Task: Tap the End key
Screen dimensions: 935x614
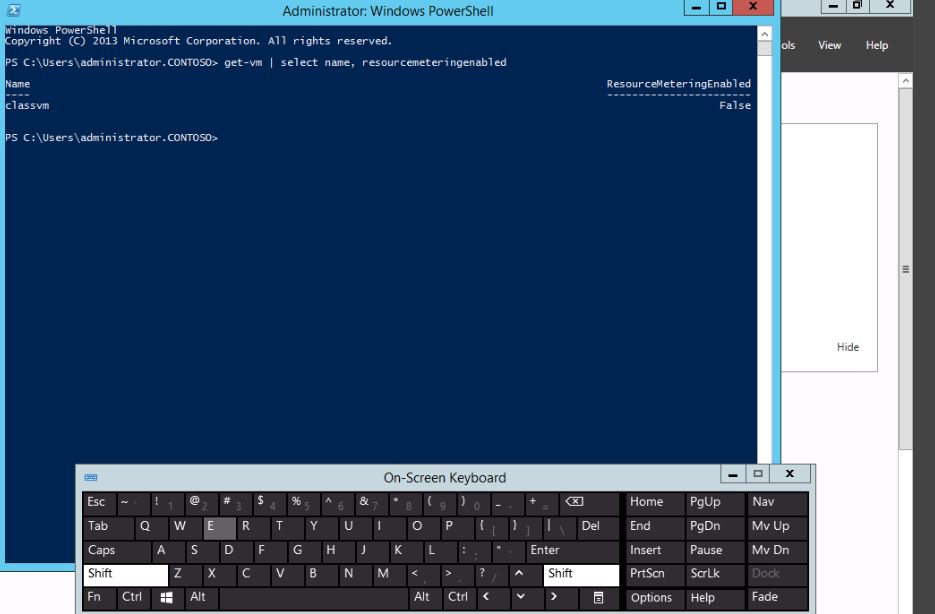Action: tap(655, 526)
